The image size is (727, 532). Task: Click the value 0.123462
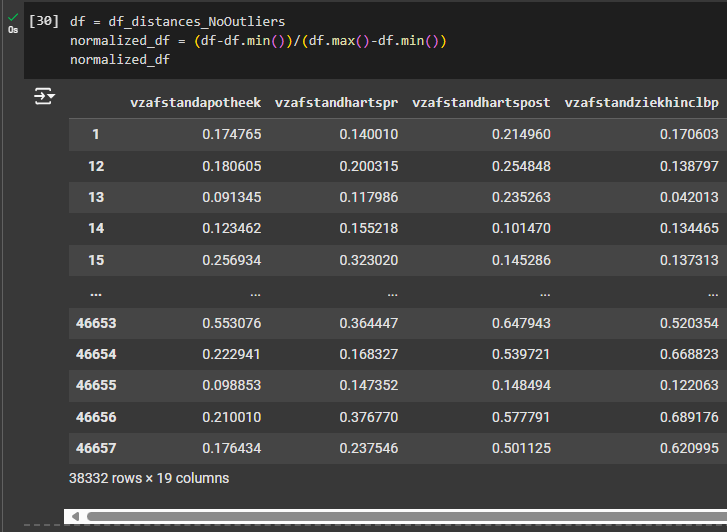(x=232, y=228)
